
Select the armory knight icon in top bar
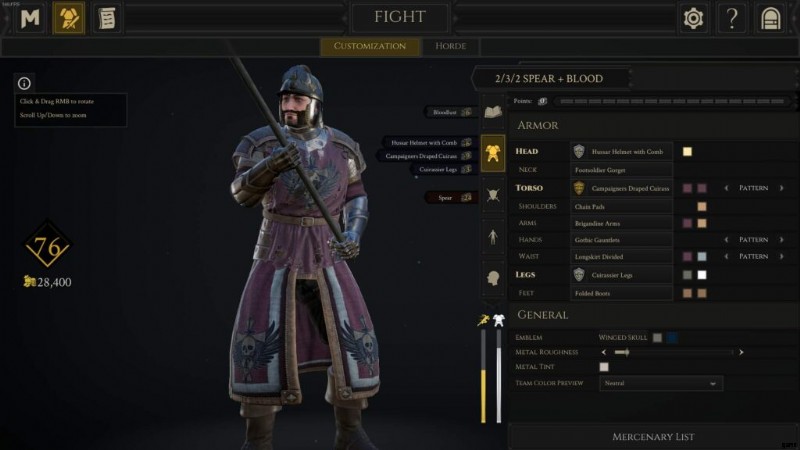click(69, 18)
